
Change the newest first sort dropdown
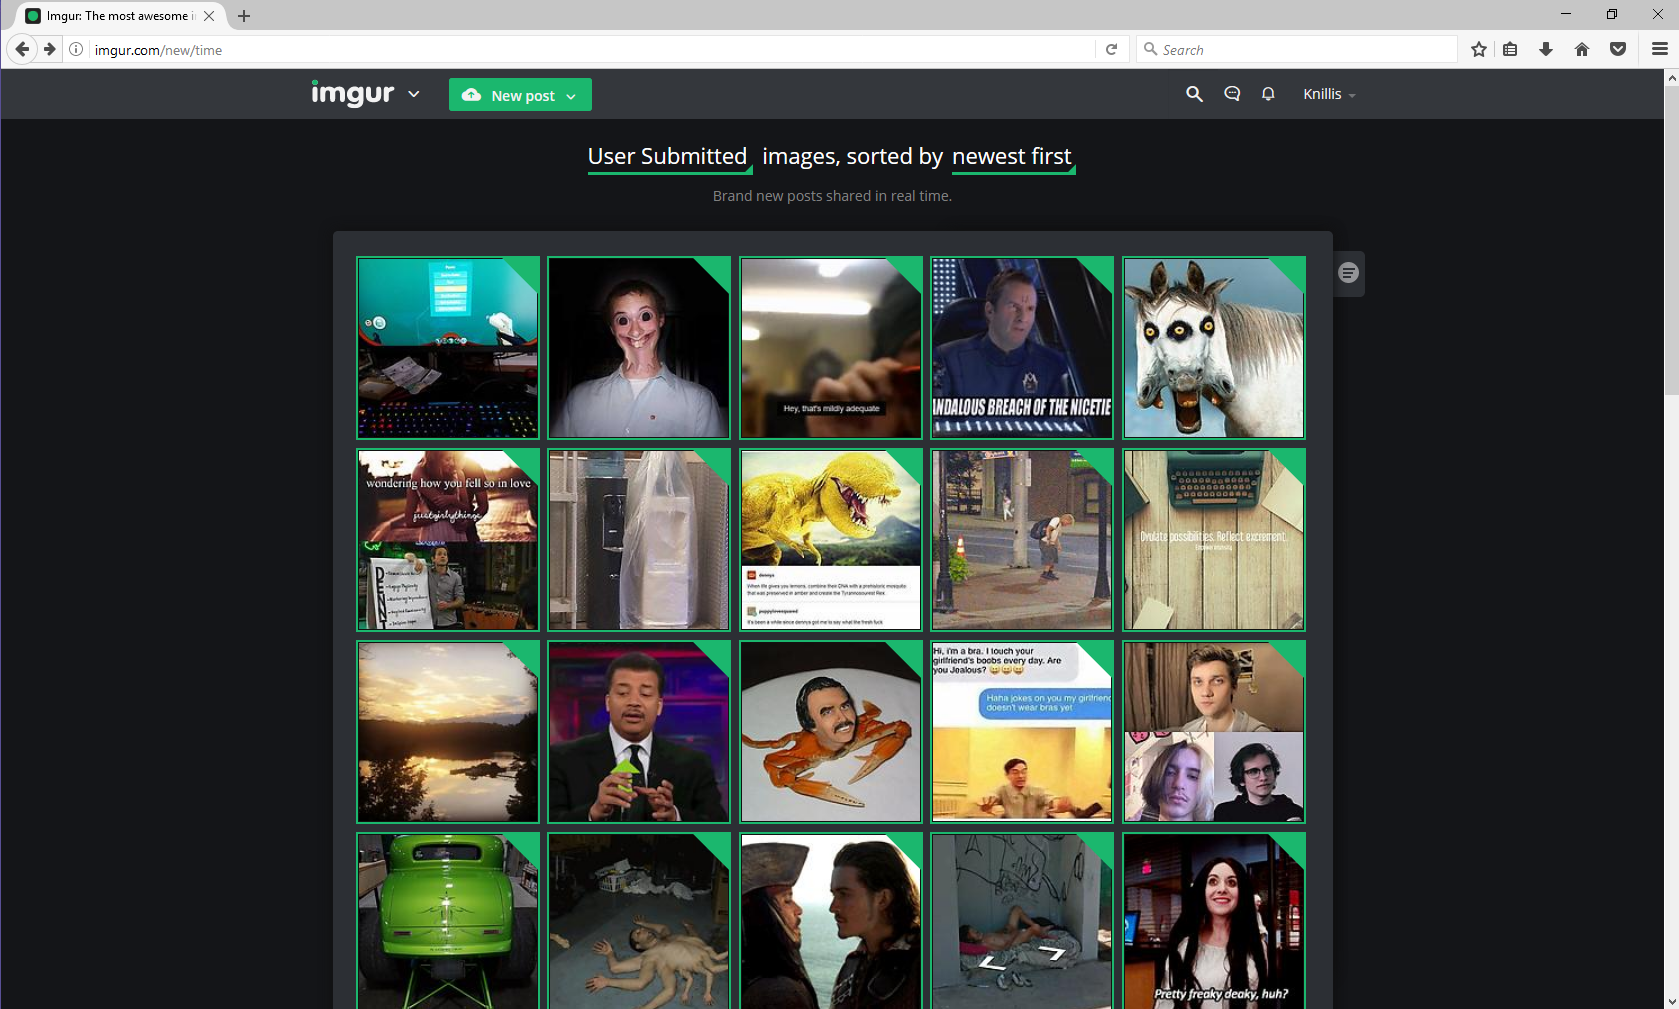(x=1013, y=157)
